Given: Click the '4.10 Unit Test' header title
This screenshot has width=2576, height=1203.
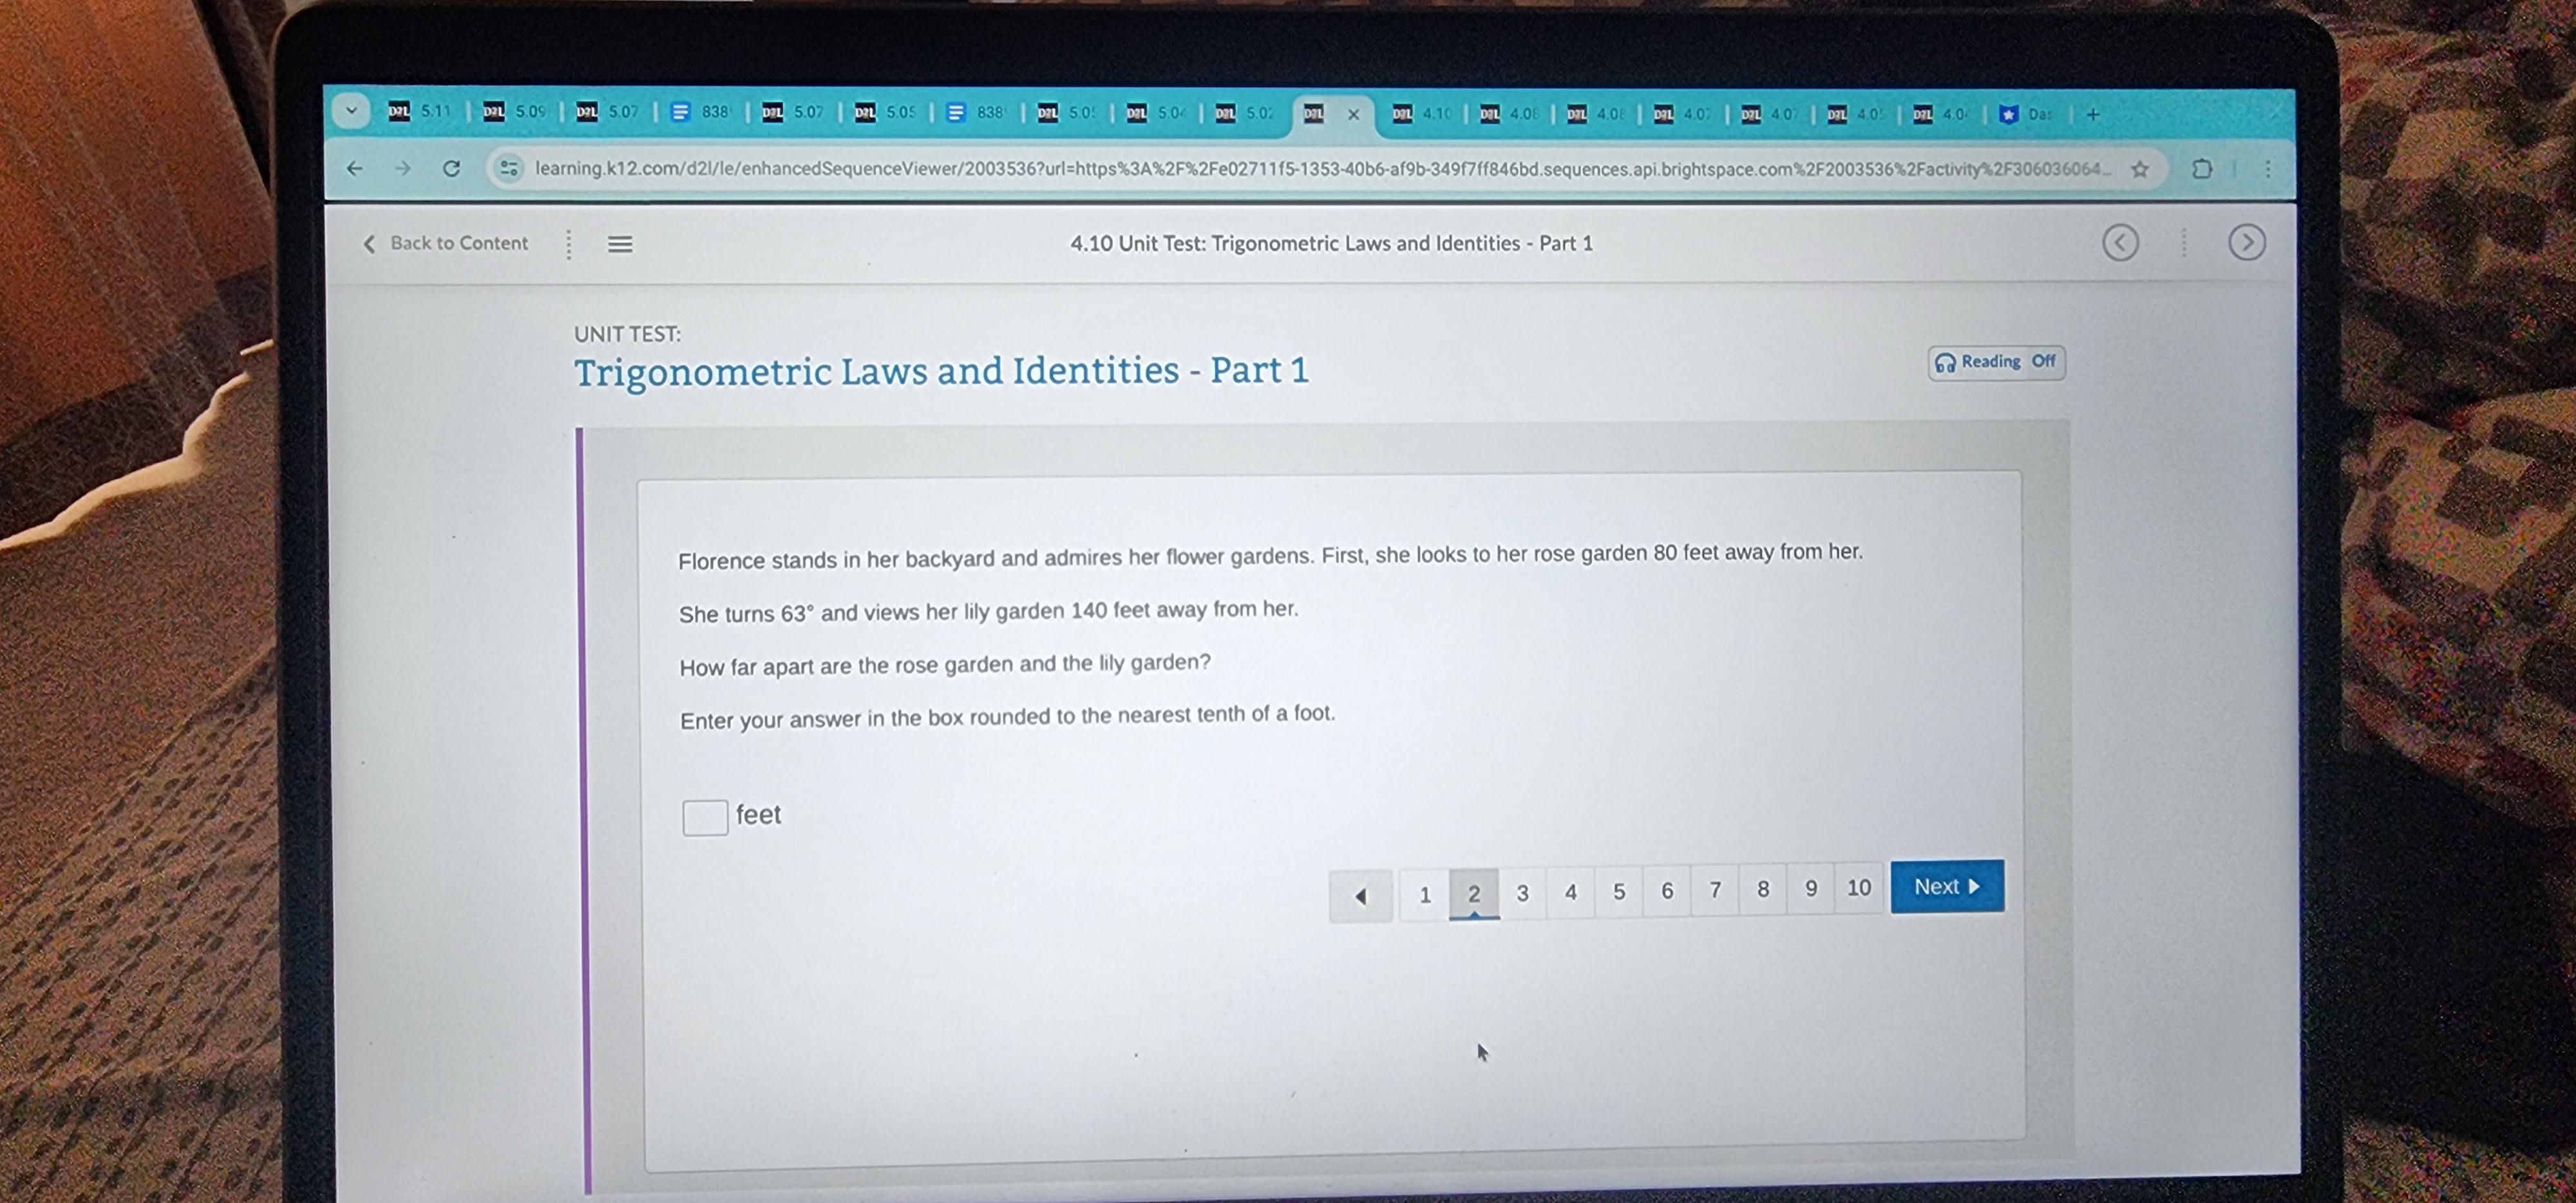Looking at the screenshot, I should [x=1331, y=243].
